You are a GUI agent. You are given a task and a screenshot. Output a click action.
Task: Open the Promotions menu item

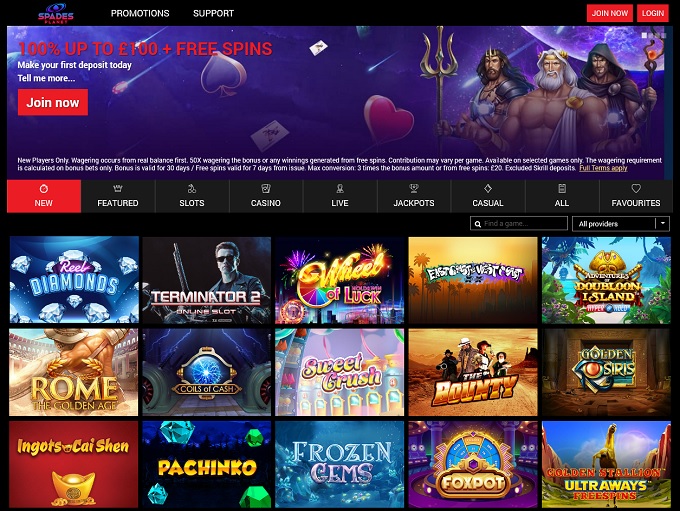[x=140, y=13]
